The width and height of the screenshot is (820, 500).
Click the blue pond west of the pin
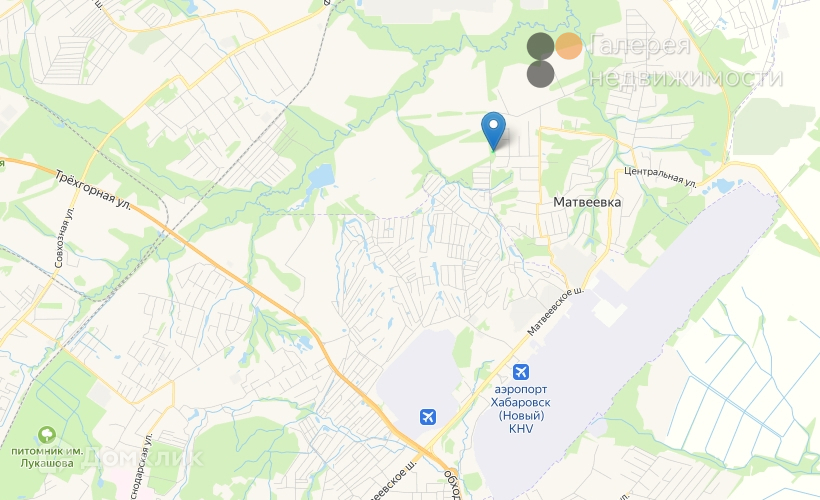click(x=321, y=177)
